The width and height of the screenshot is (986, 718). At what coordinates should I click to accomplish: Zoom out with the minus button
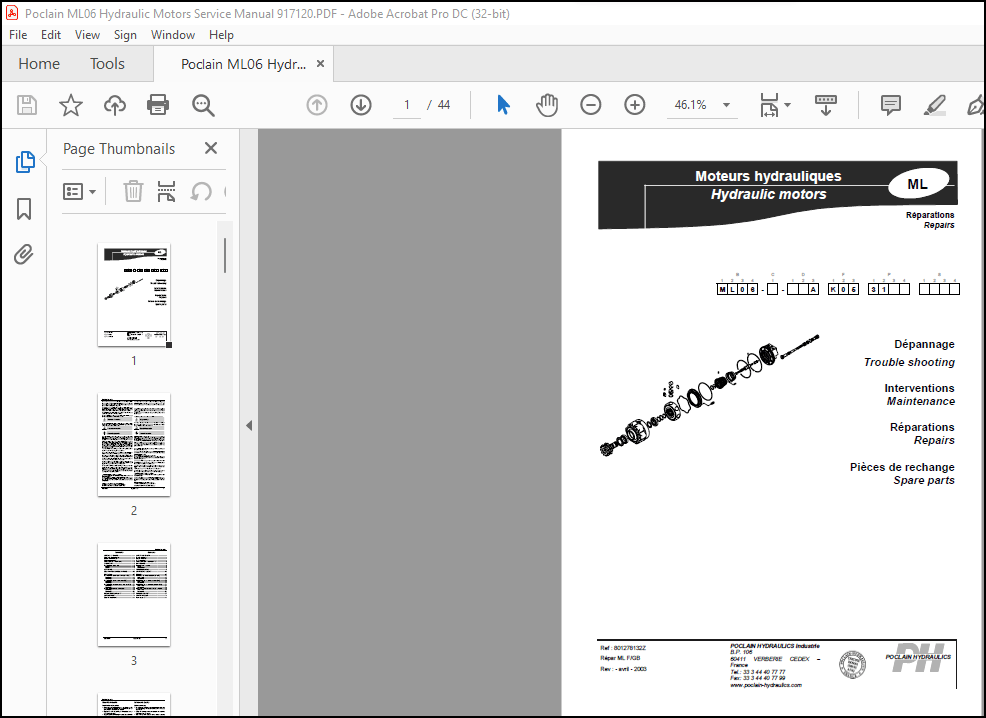(590, 104)
